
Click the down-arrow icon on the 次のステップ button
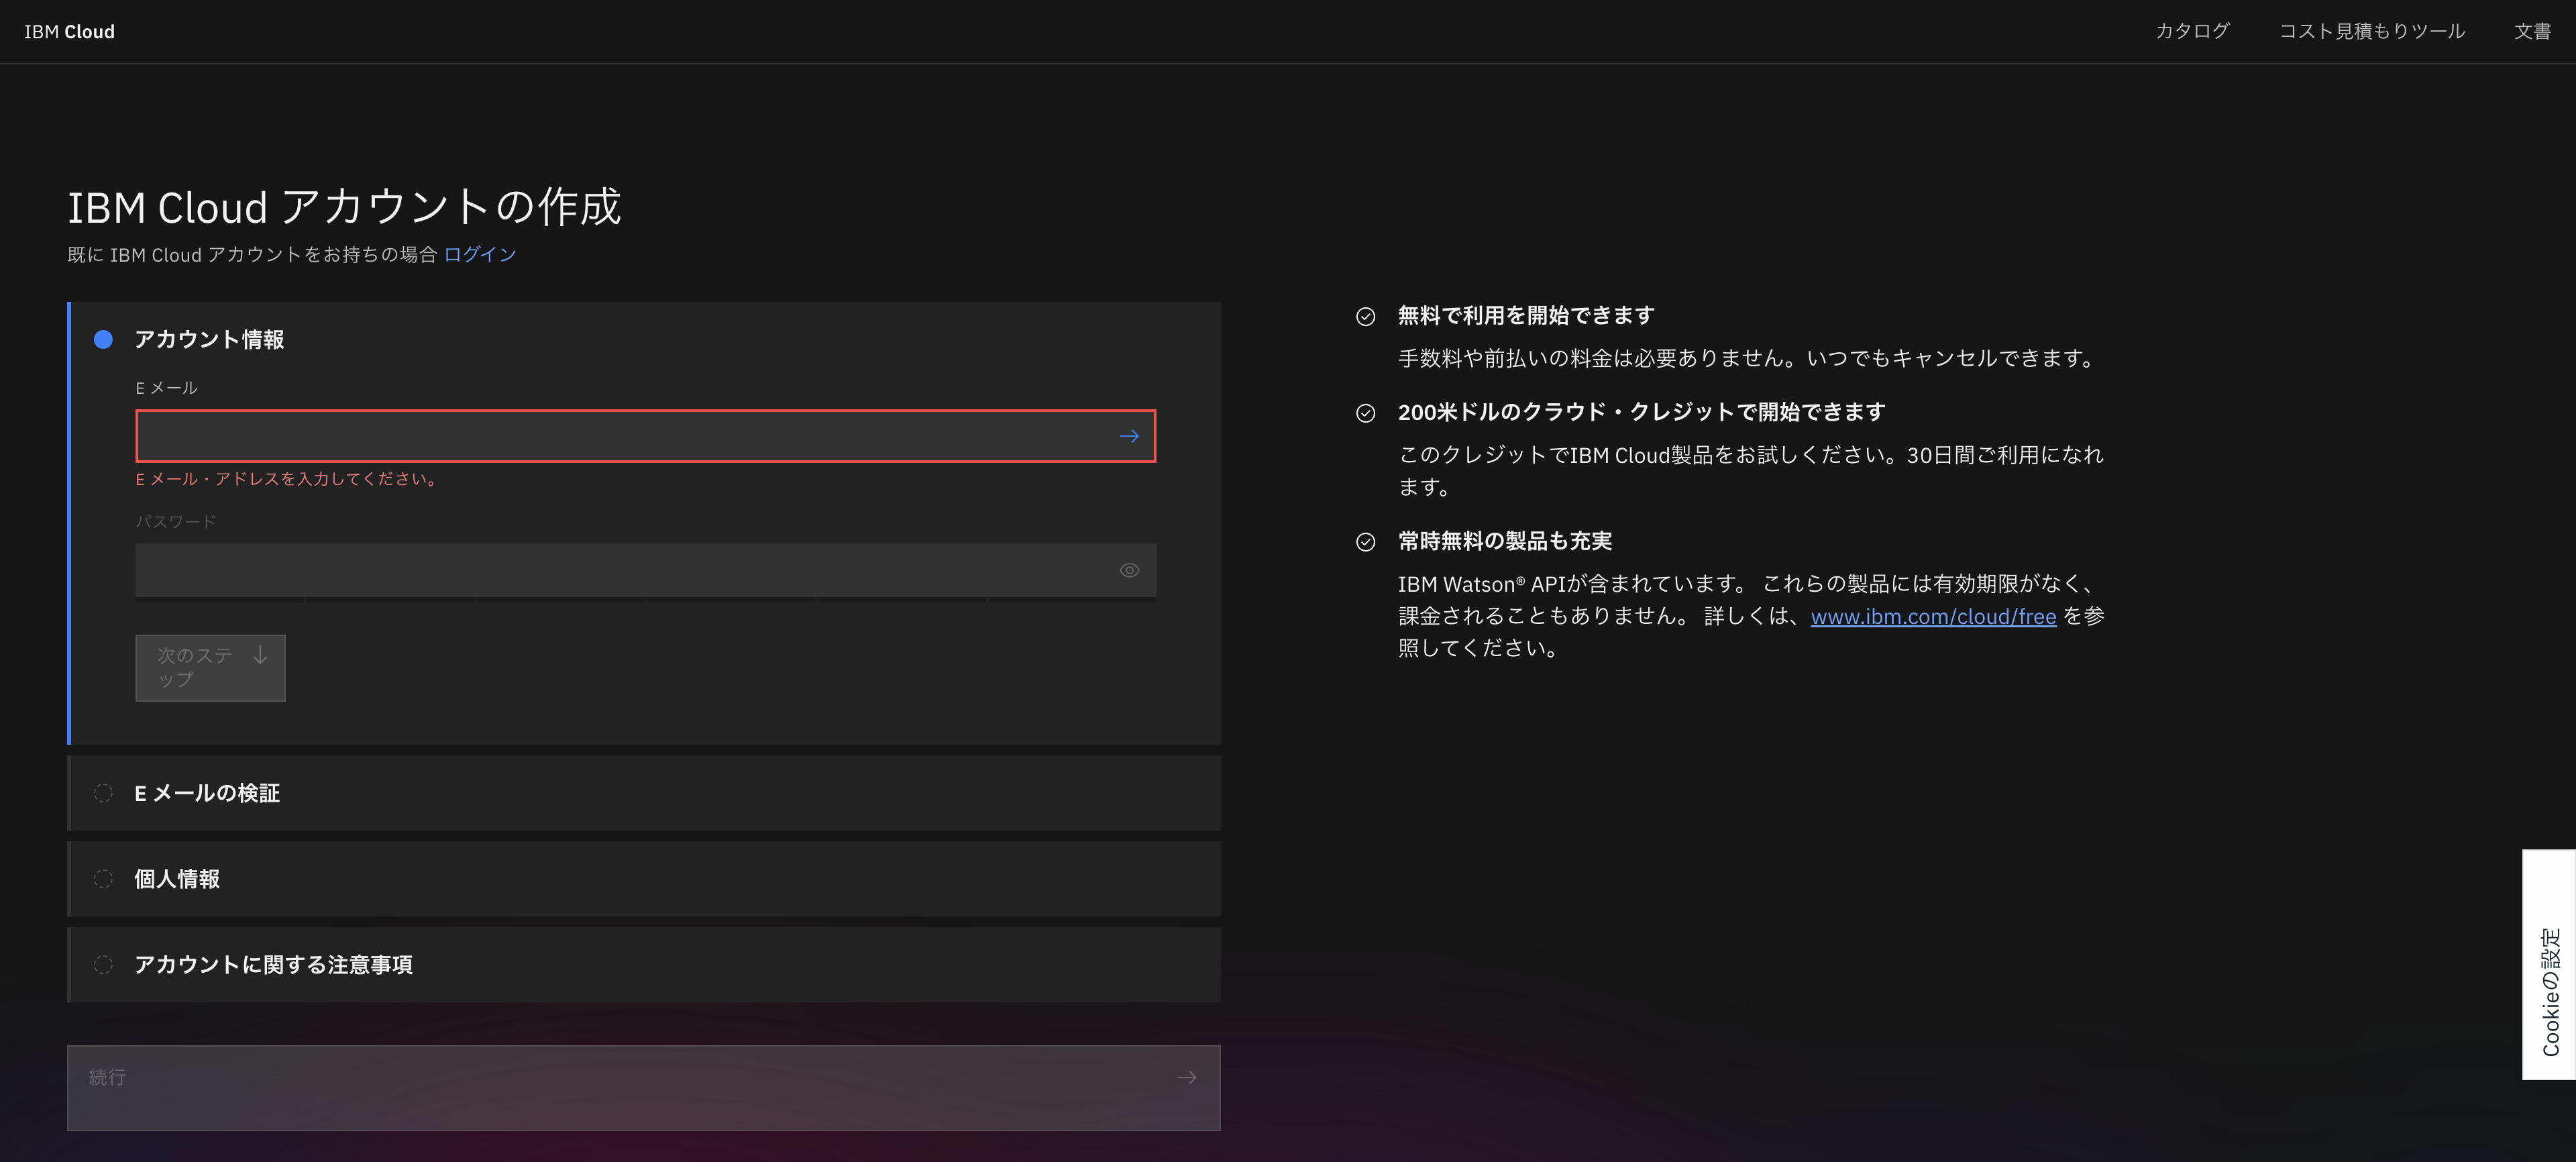tap(260, 656)
